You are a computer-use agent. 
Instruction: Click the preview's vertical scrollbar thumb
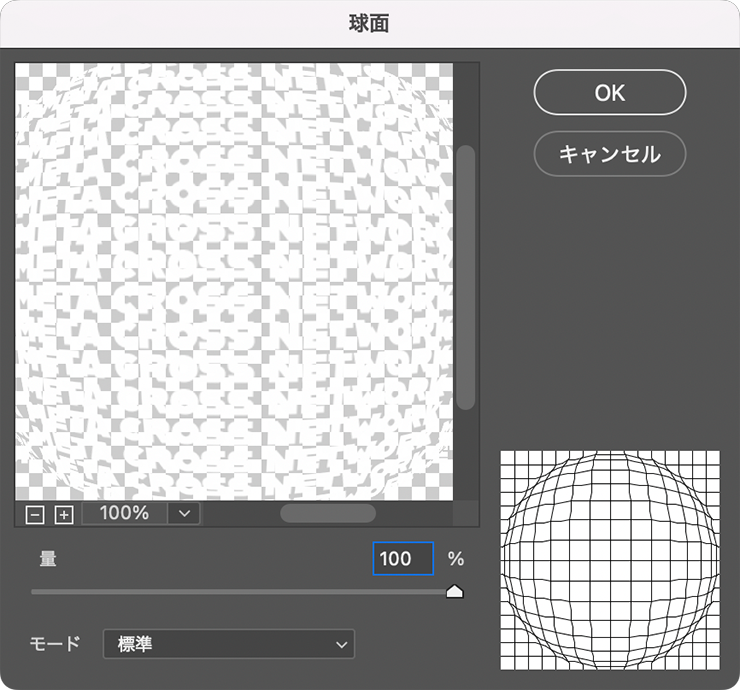click(465, 275)
